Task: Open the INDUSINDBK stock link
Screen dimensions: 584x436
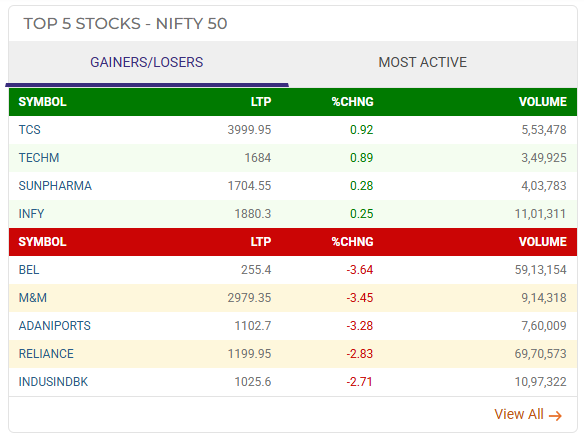Action: [x=53, y=382]
